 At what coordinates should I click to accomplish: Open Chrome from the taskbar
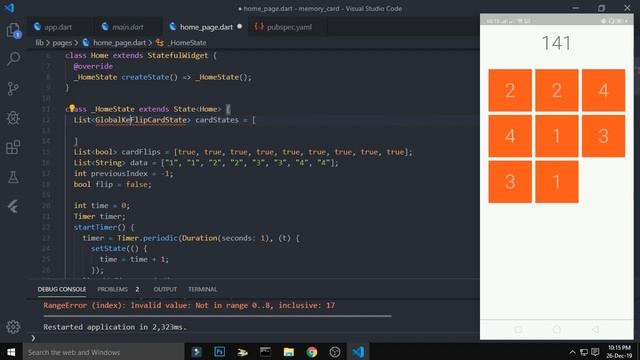click(x=312, y=352)
